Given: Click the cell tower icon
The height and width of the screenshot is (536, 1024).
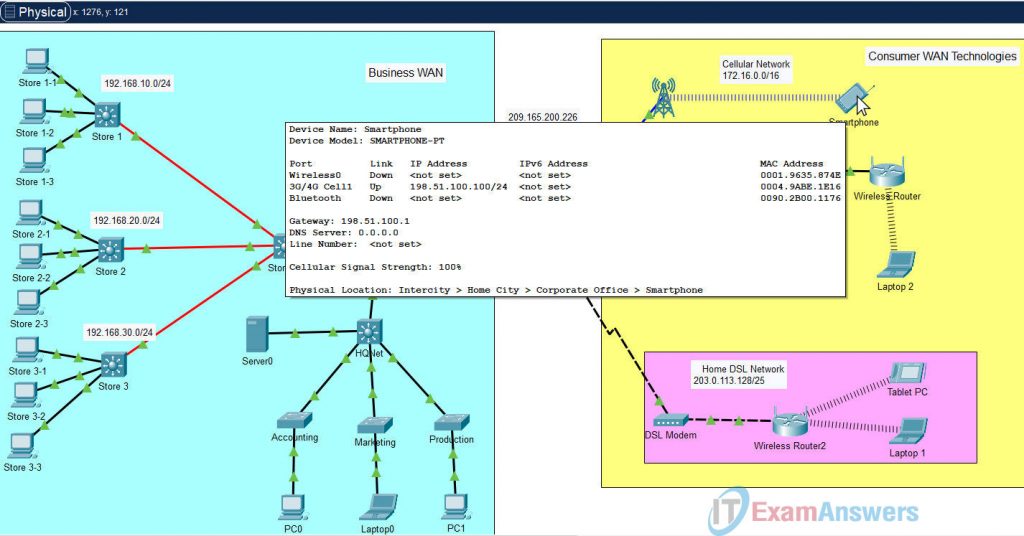Looking at the screenshot, I should coord(663,98).
